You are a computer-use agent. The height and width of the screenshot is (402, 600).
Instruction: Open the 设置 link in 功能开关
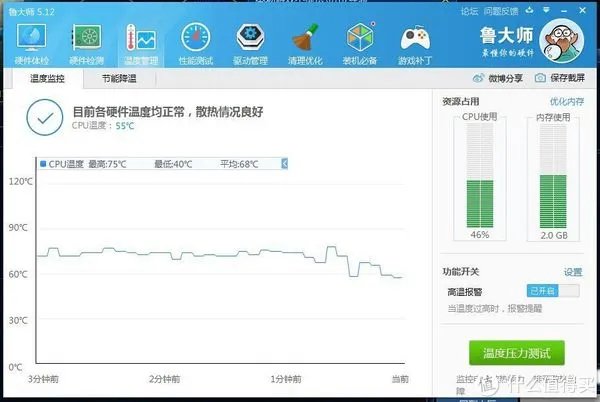click(x=573, y=272)
